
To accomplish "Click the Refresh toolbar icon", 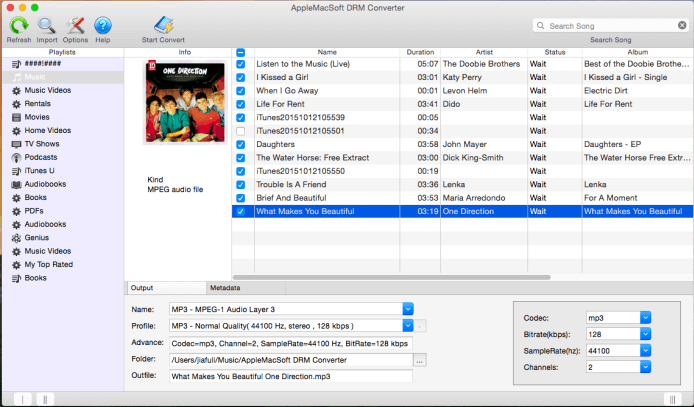I will pos(18,25).
